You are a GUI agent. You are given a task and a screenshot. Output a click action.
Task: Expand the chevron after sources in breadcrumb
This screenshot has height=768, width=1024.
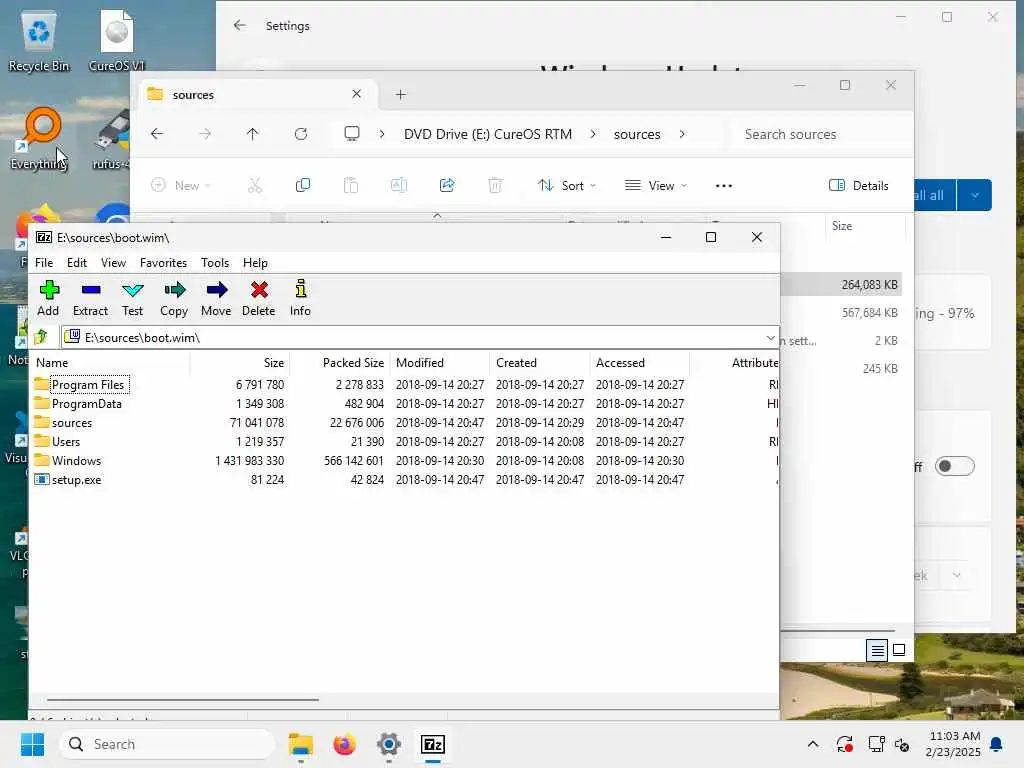[682, 134]
